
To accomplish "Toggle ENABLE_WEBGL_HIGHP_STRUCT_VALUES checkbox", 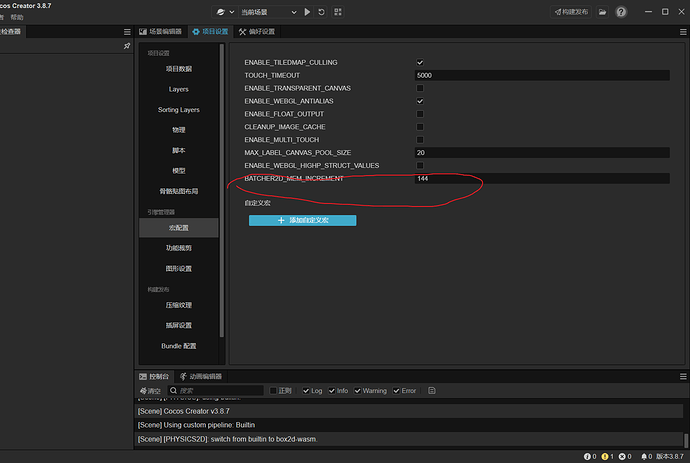I will click(x=420, y=165).
